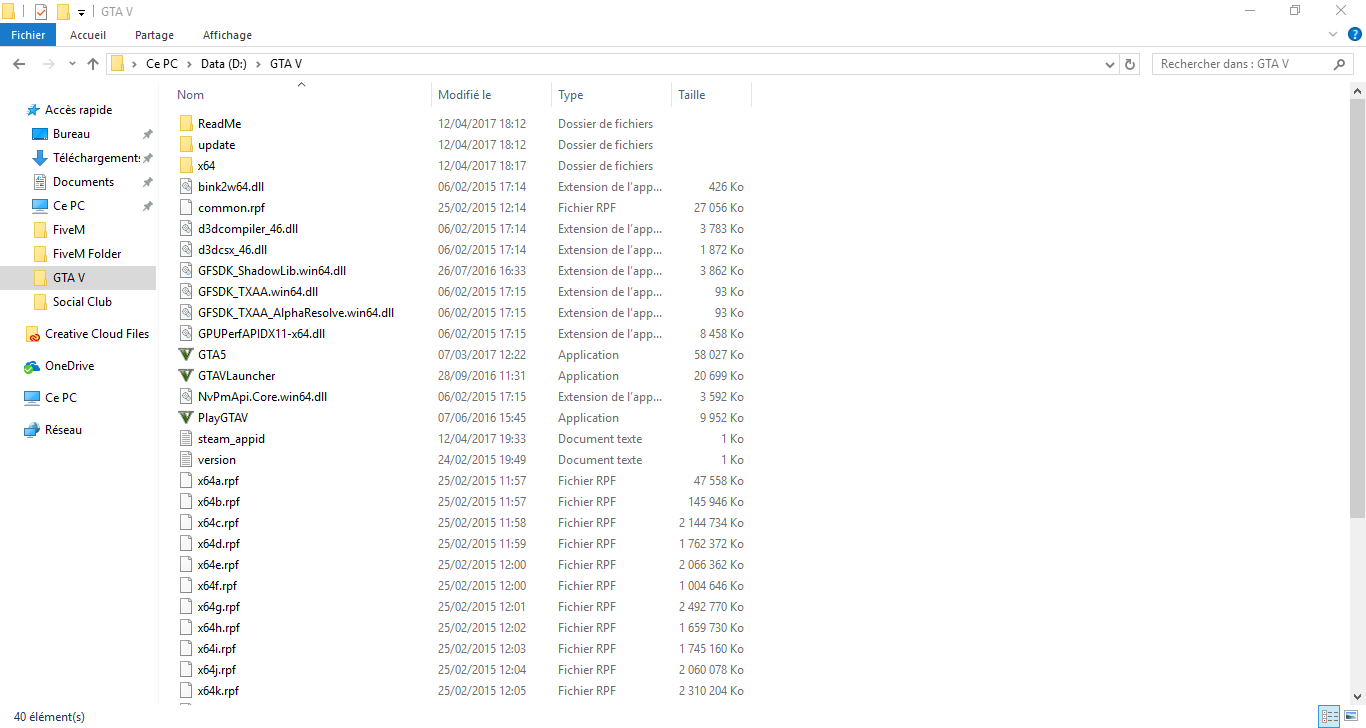
Task: Go up one folder level arrow
Action: 93,64
